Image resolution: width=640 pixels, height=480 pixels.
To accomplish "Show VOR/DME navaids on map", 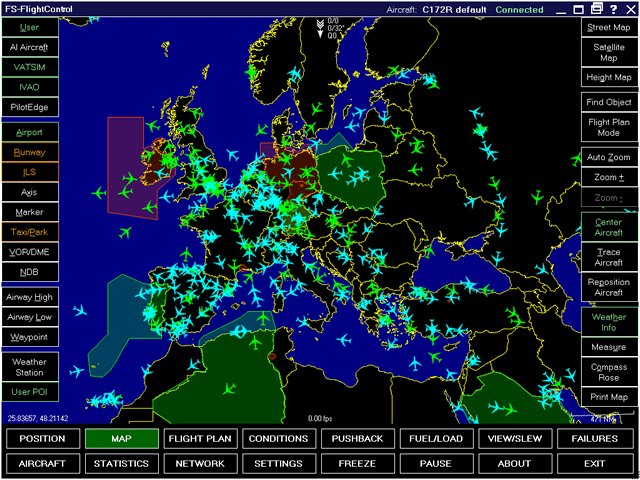I will (29, 251).
